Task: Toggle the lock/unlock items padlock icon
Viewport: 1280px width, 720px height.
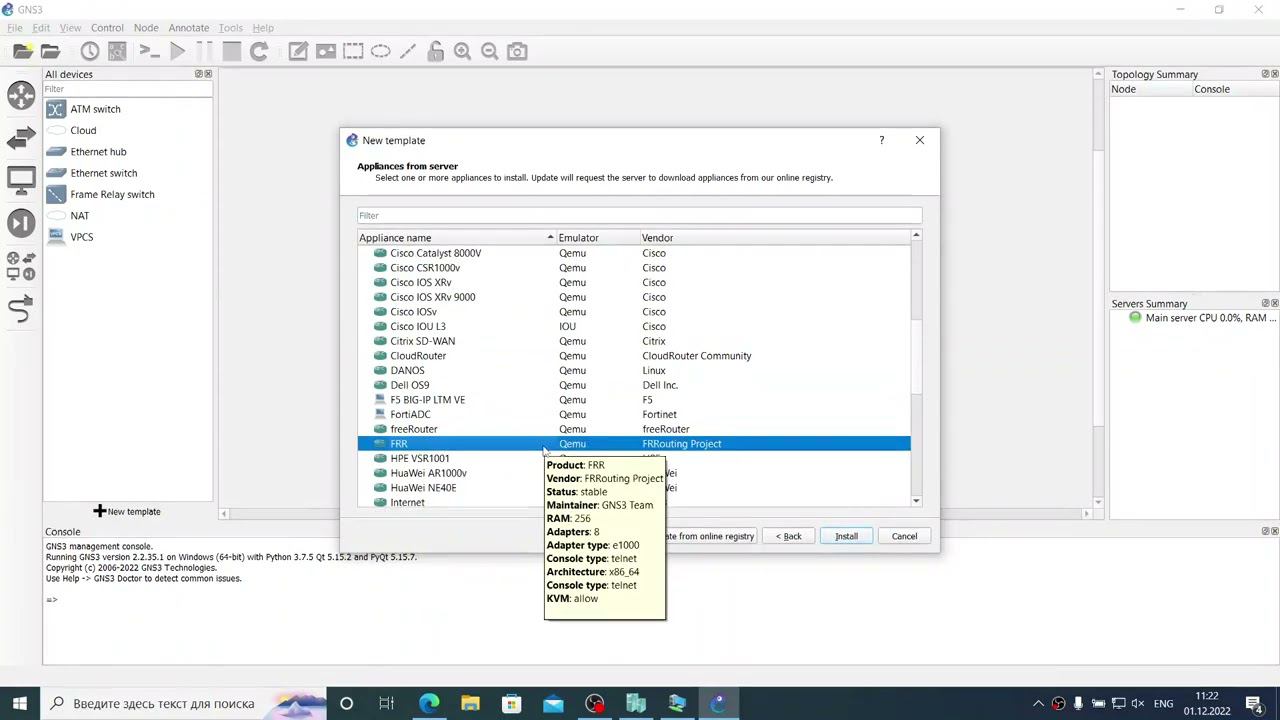Action: (435, 51)
